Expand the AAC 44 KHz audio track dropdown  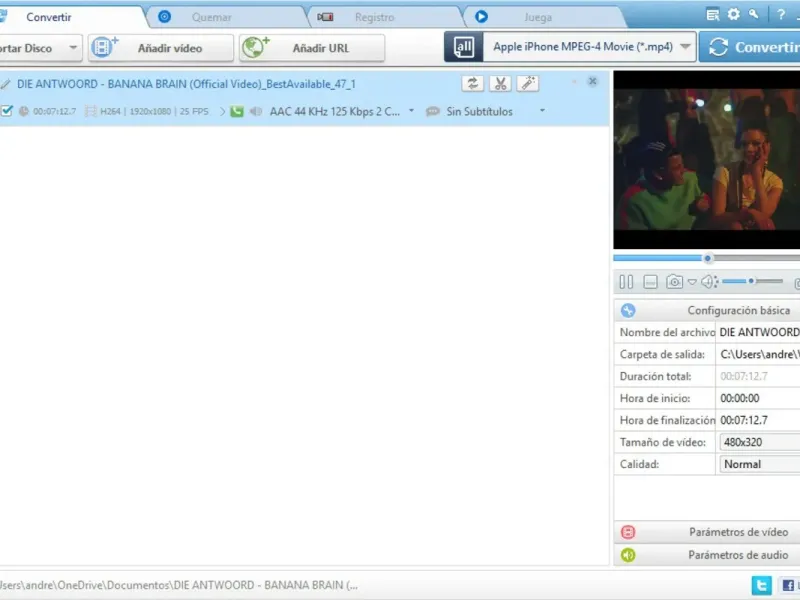point(411,111)
